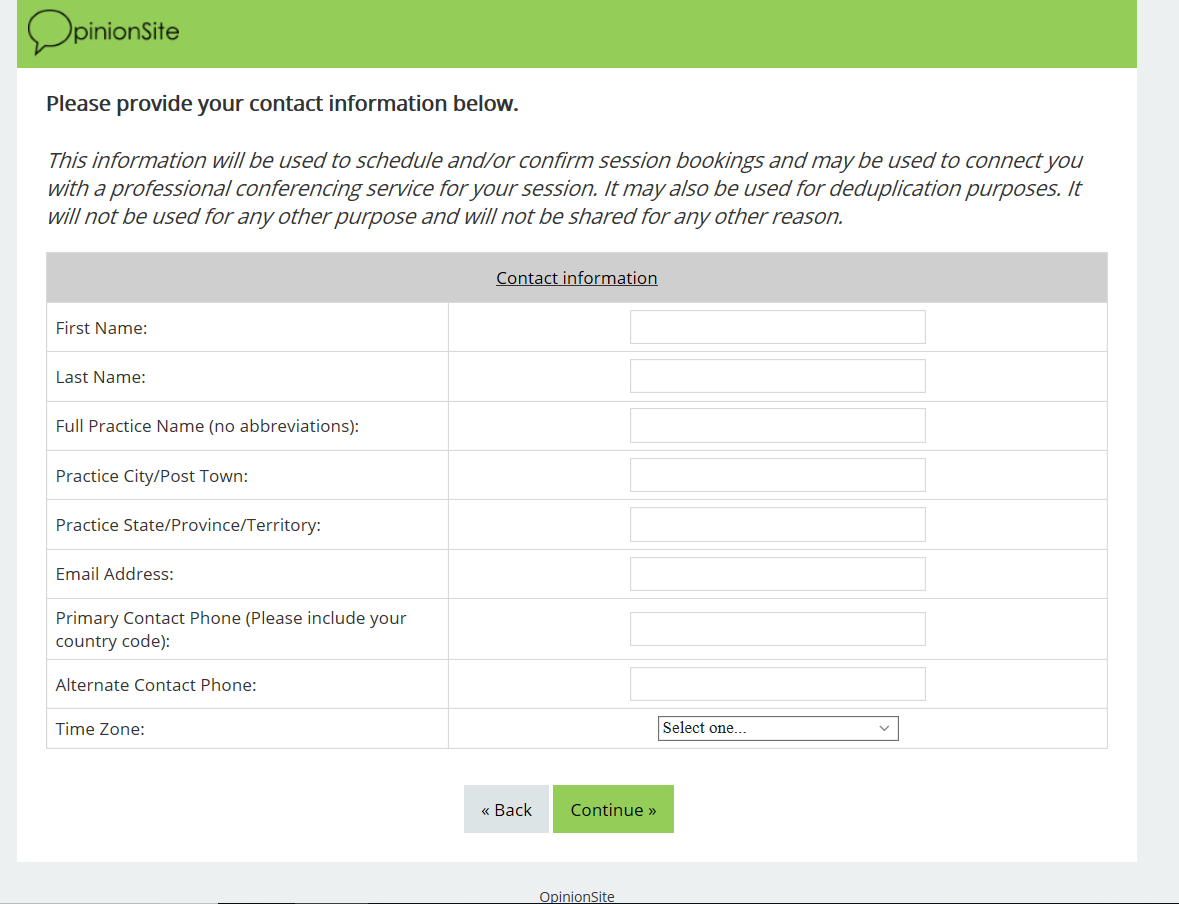Screen dimensions: 1179x904
Task: Click the 'Practice City/Post Town:' label
Action: tap(152, 476)
